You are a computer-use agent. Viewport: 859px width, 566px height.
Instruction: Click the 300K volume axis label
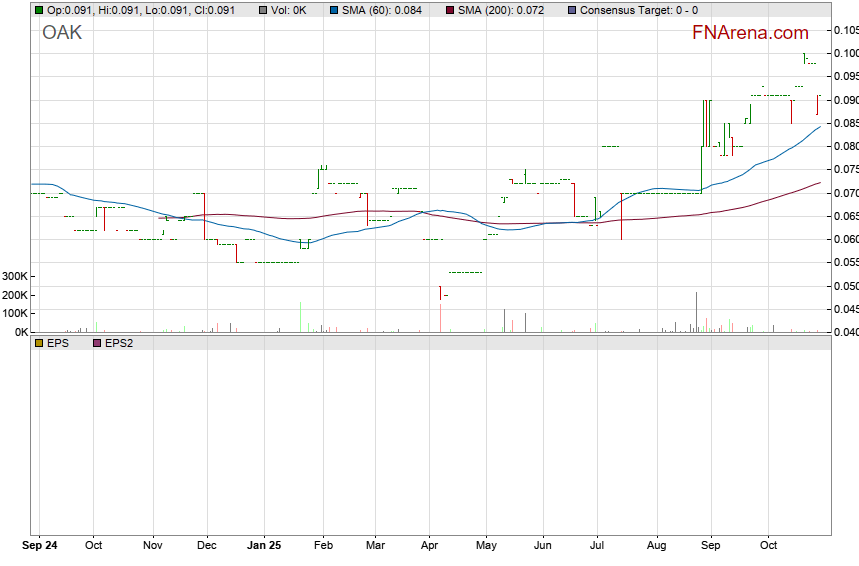[x=14, y=276]
